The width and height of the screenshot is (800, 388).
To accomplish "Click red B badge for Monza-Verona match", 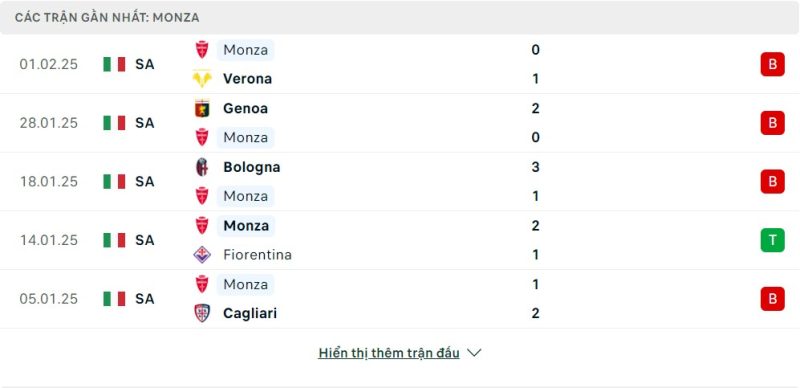I will point(772,64).
